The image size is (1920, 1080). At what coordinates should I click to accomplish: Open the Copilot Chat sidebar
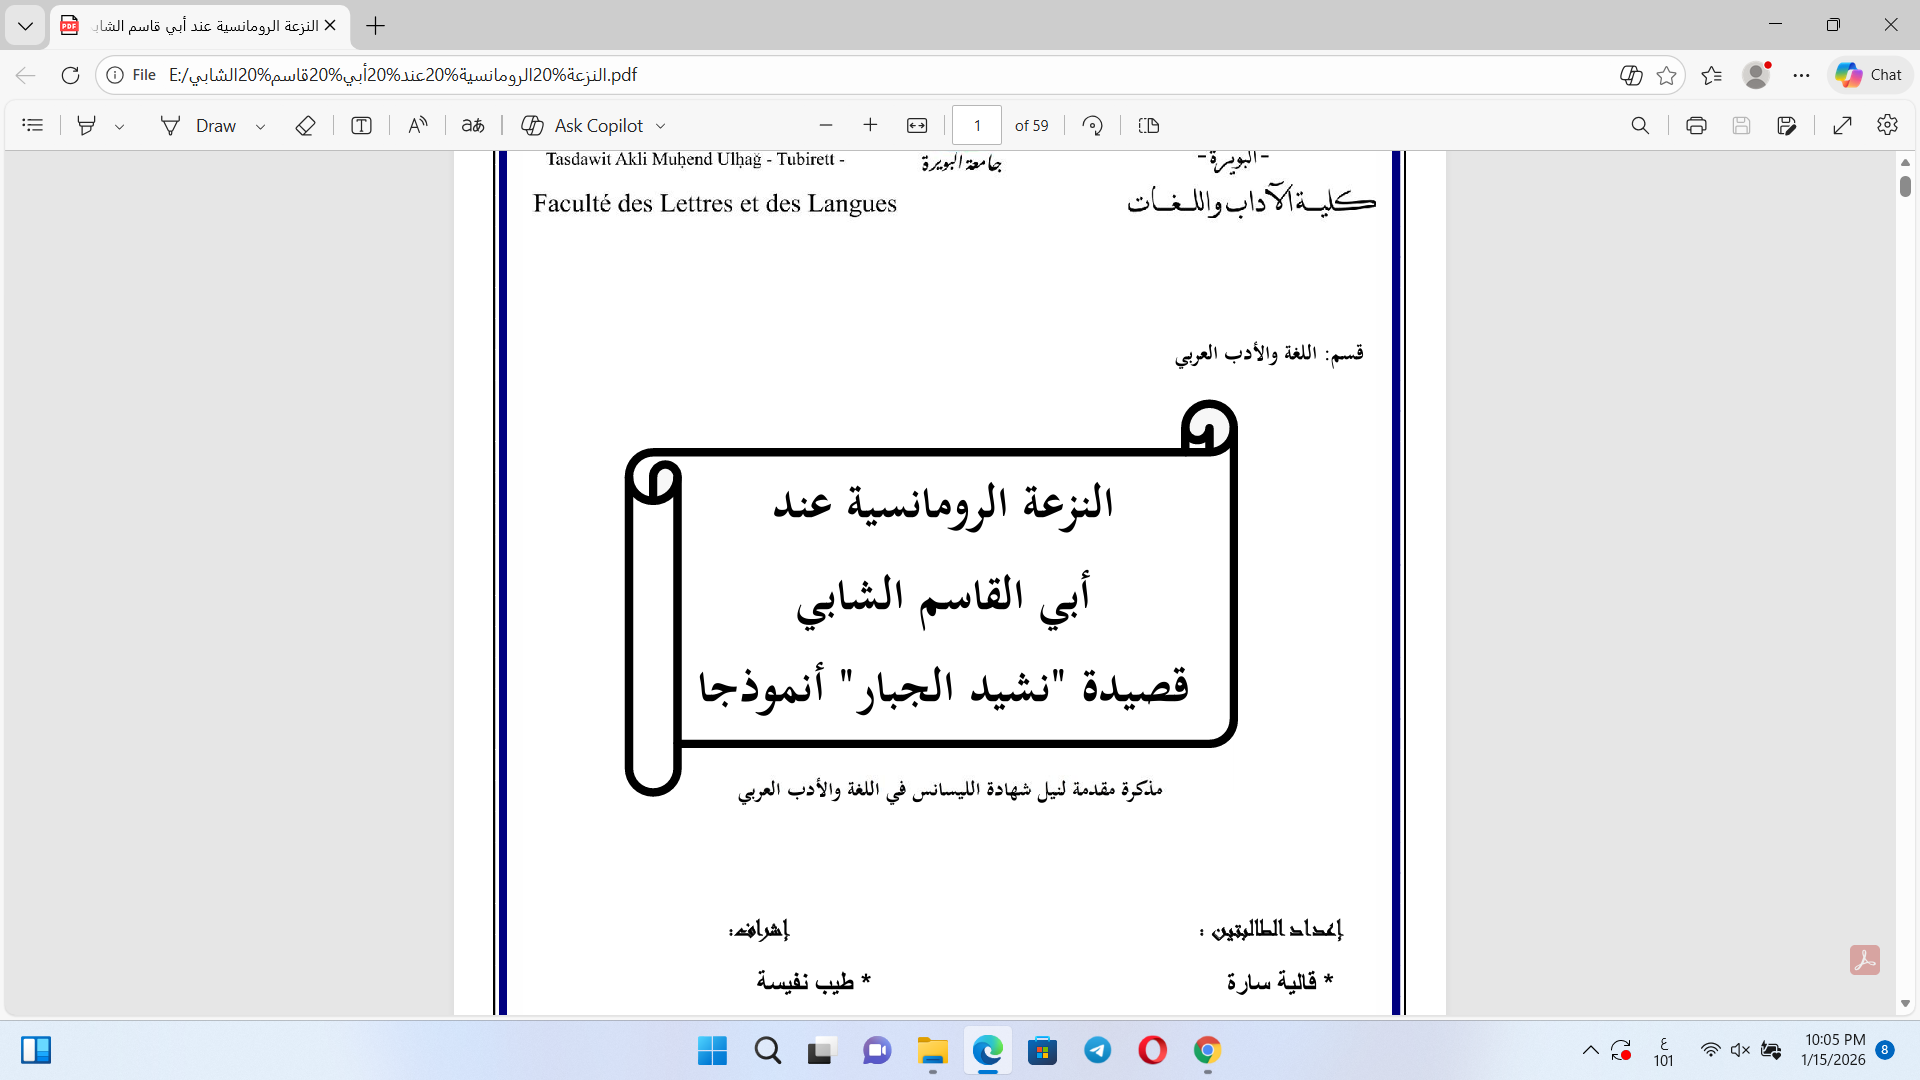pos(1869,75)
